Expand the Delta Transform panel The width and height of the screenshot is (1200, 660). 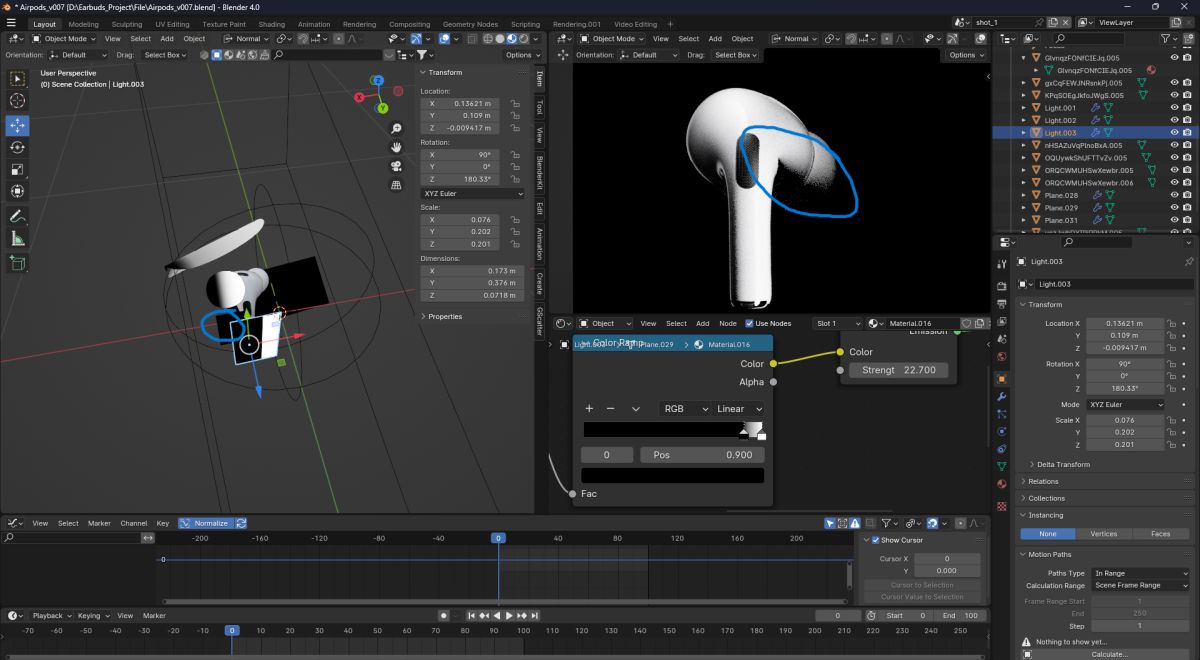1062,464
